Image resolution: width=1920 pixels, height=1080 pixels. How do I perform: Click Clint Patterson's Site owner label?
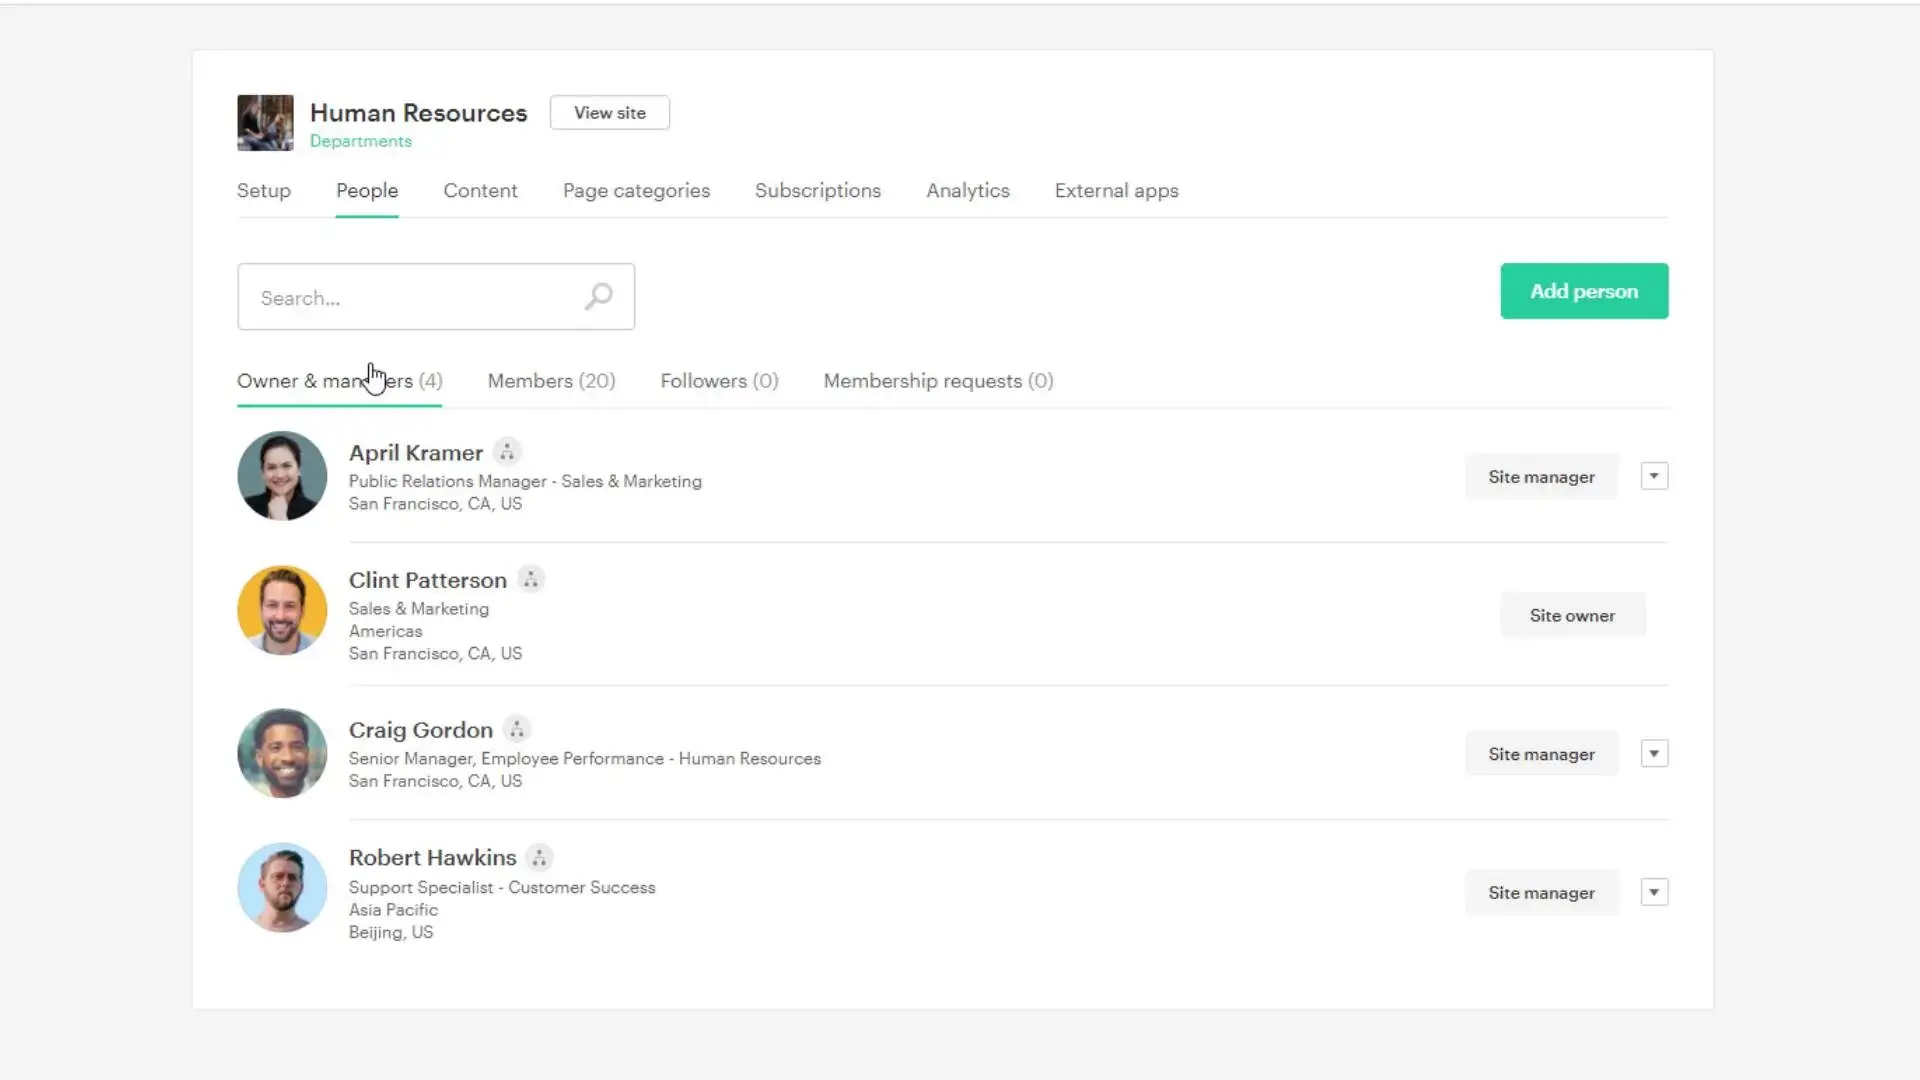pyautogui.click(x=1572, y=616)
